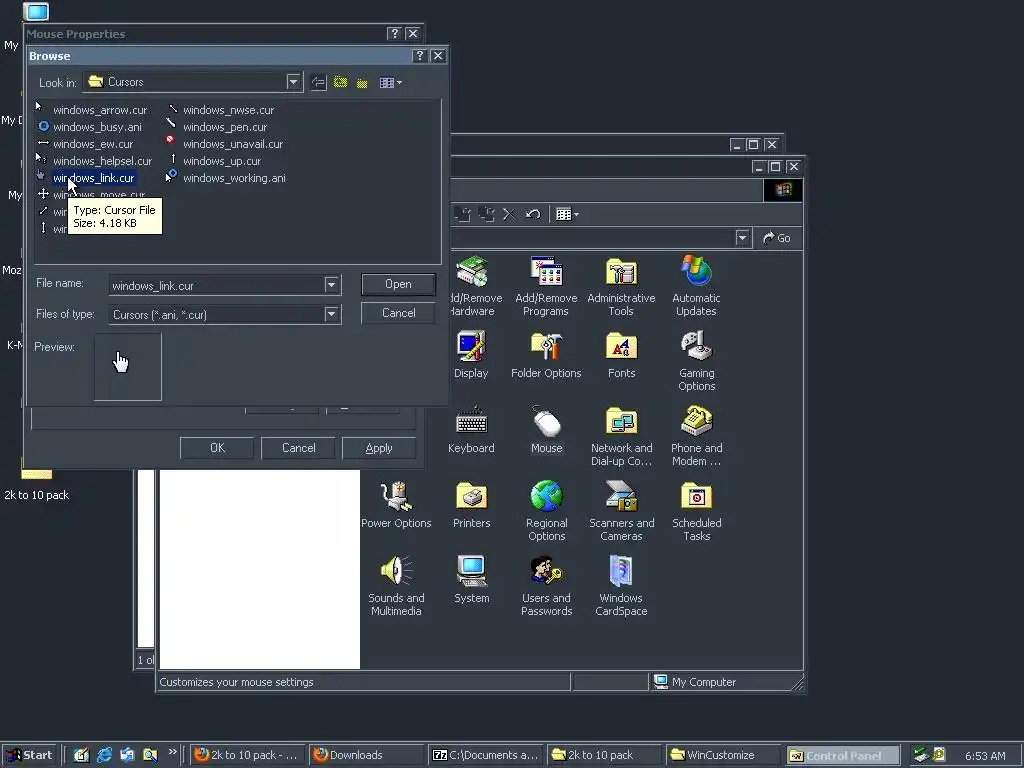Expand the Look in Cursors dropdown
The image size is (1024, 768).
(x=293, y=82)
